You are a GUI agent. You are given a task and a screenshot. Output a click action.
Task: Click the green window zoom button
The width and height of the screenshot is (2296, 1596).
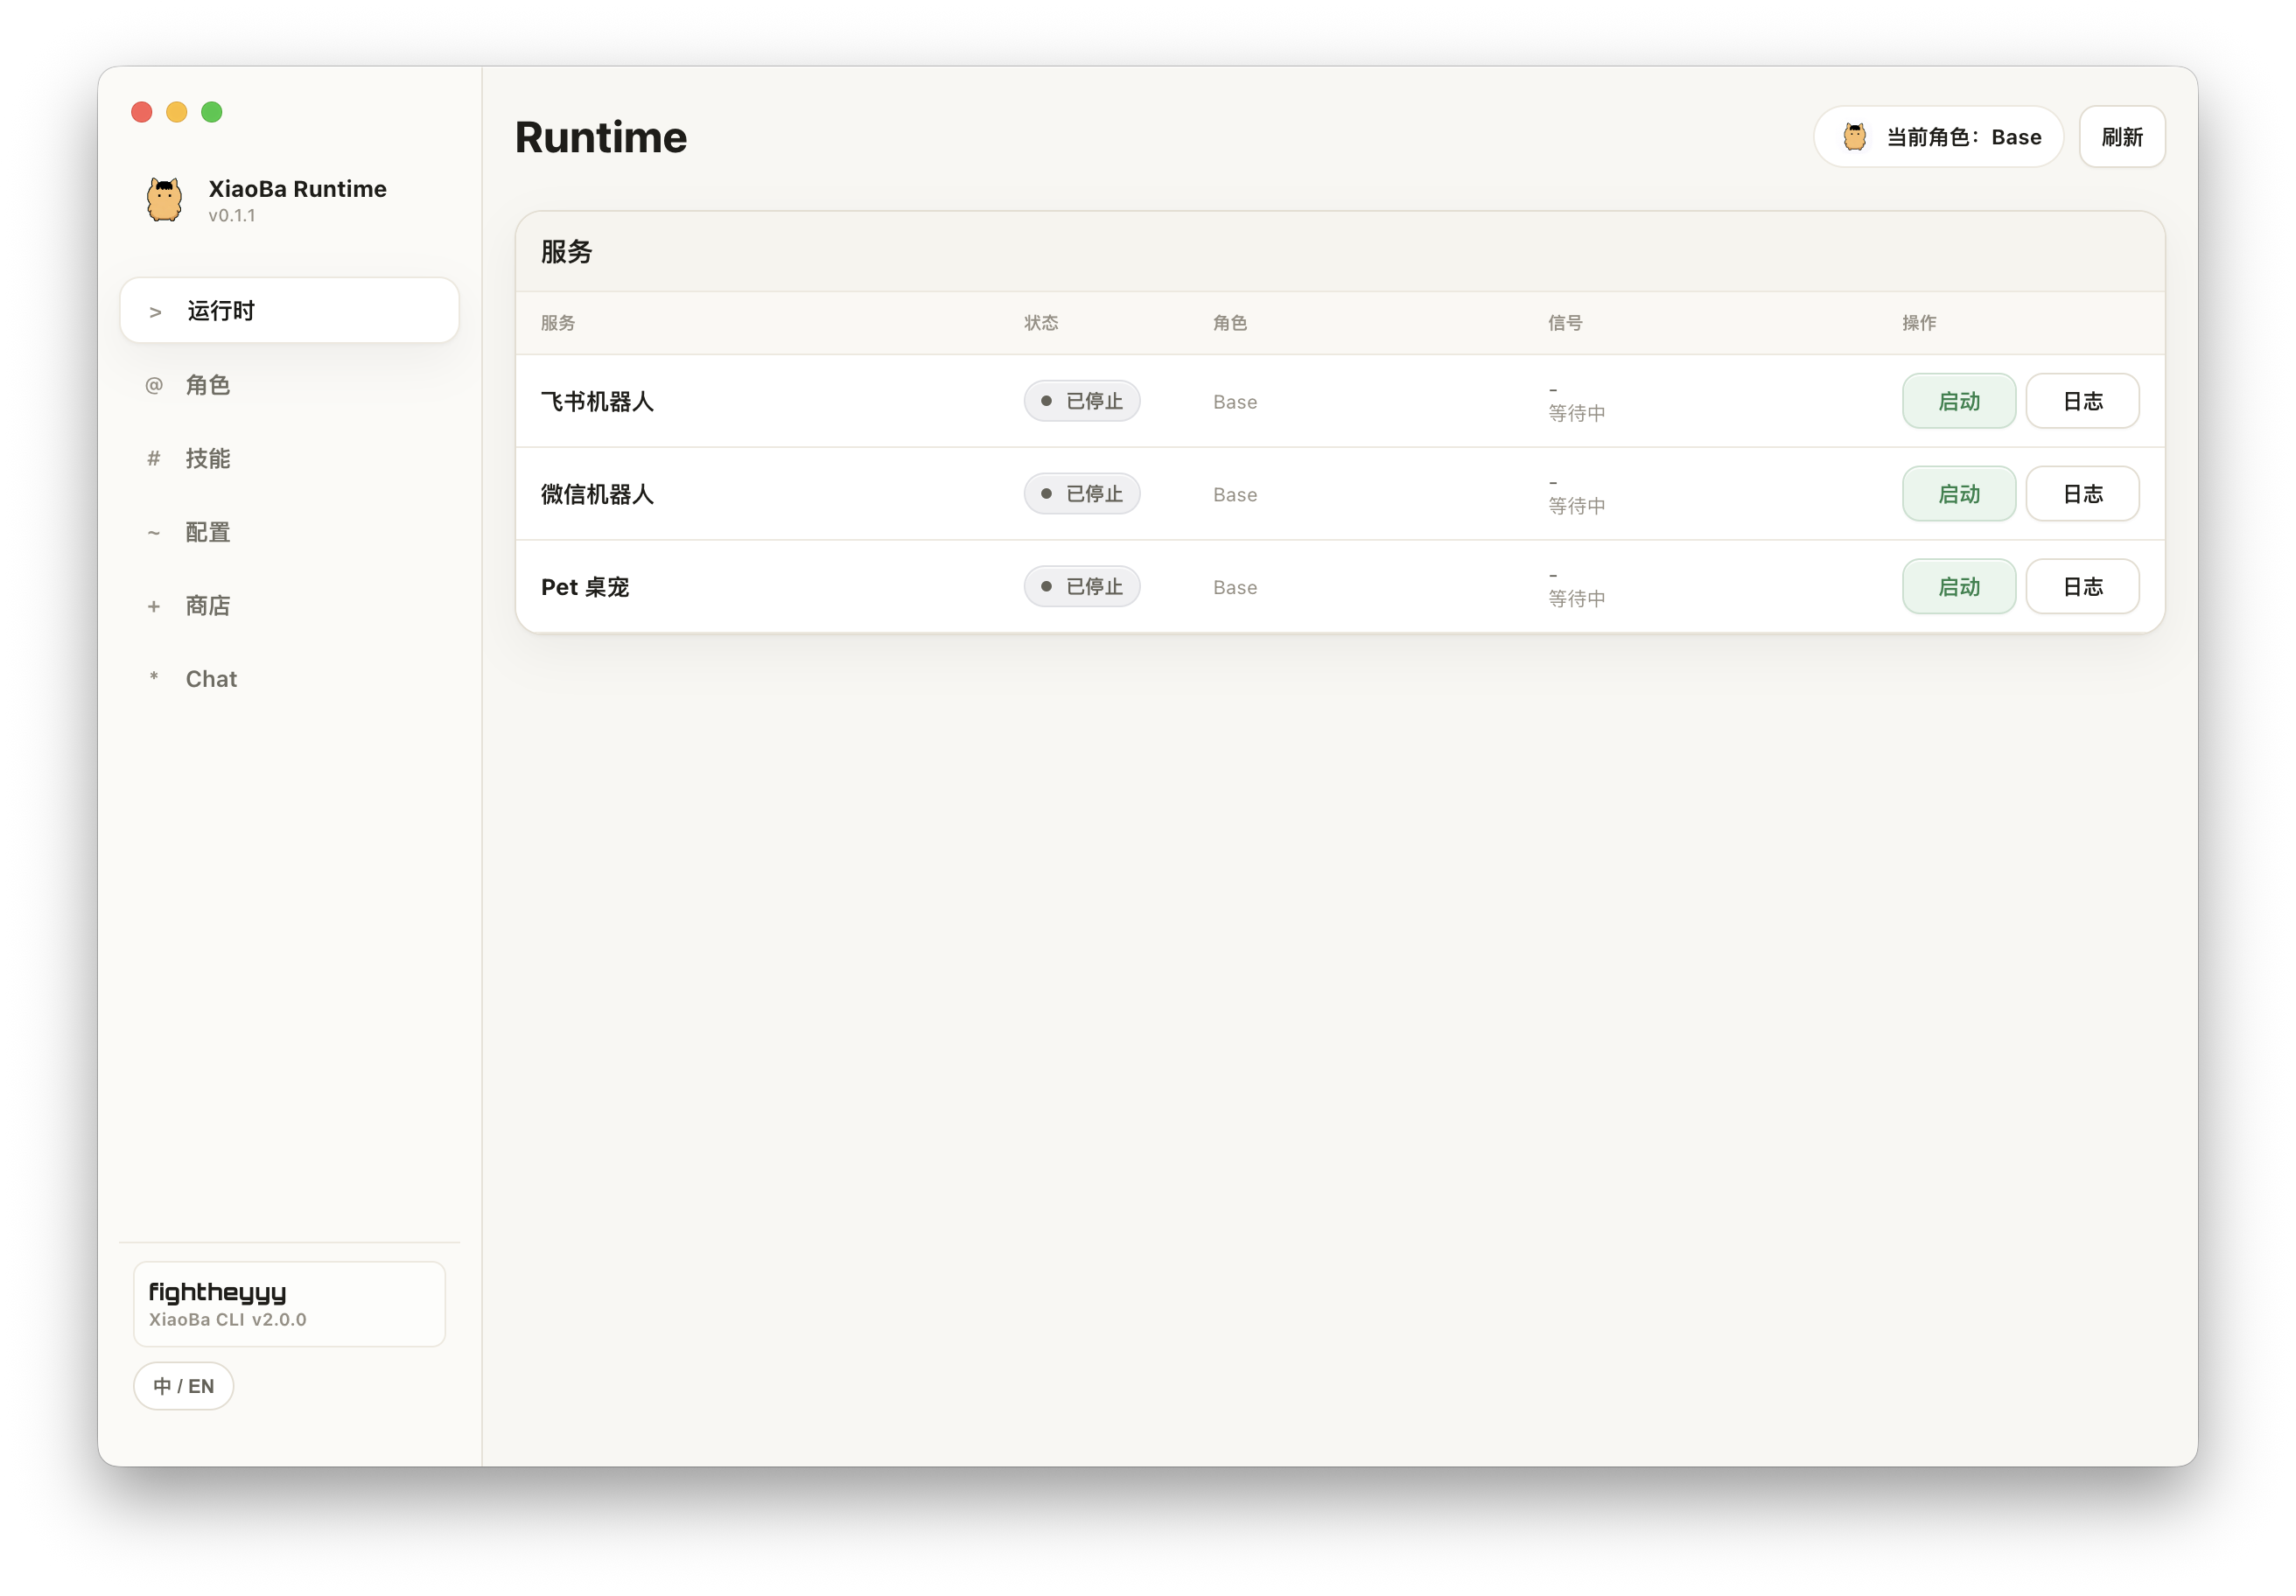point(212,112)
